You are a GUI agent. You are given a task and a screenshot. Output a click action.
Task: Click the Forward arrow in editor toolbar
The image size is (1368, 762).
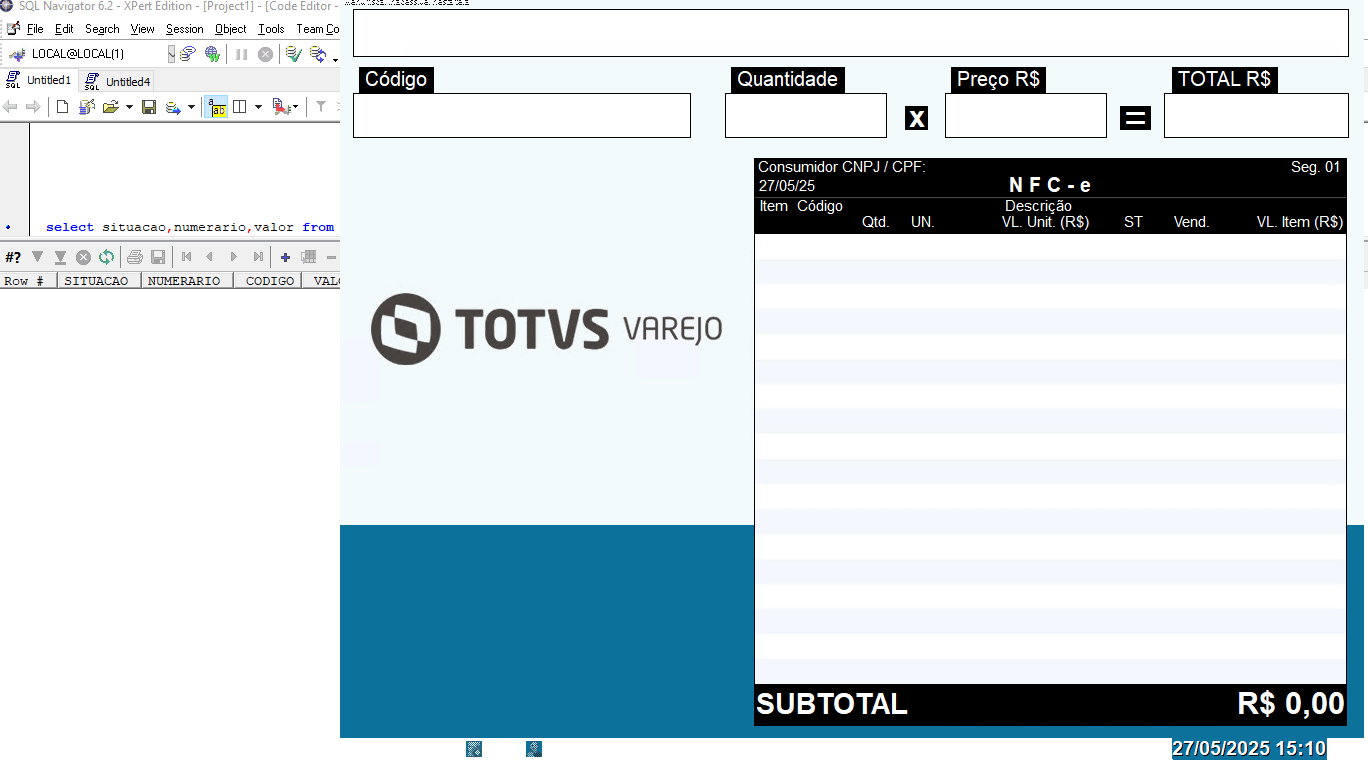point(33,107)
